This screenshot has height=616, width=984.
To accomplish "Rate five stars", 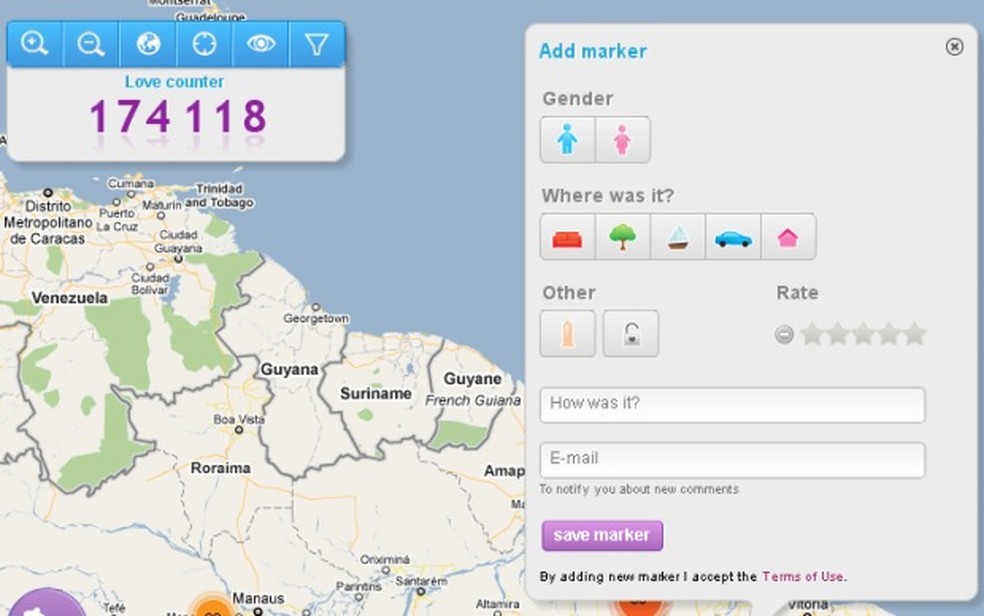I will pos(914,334).
